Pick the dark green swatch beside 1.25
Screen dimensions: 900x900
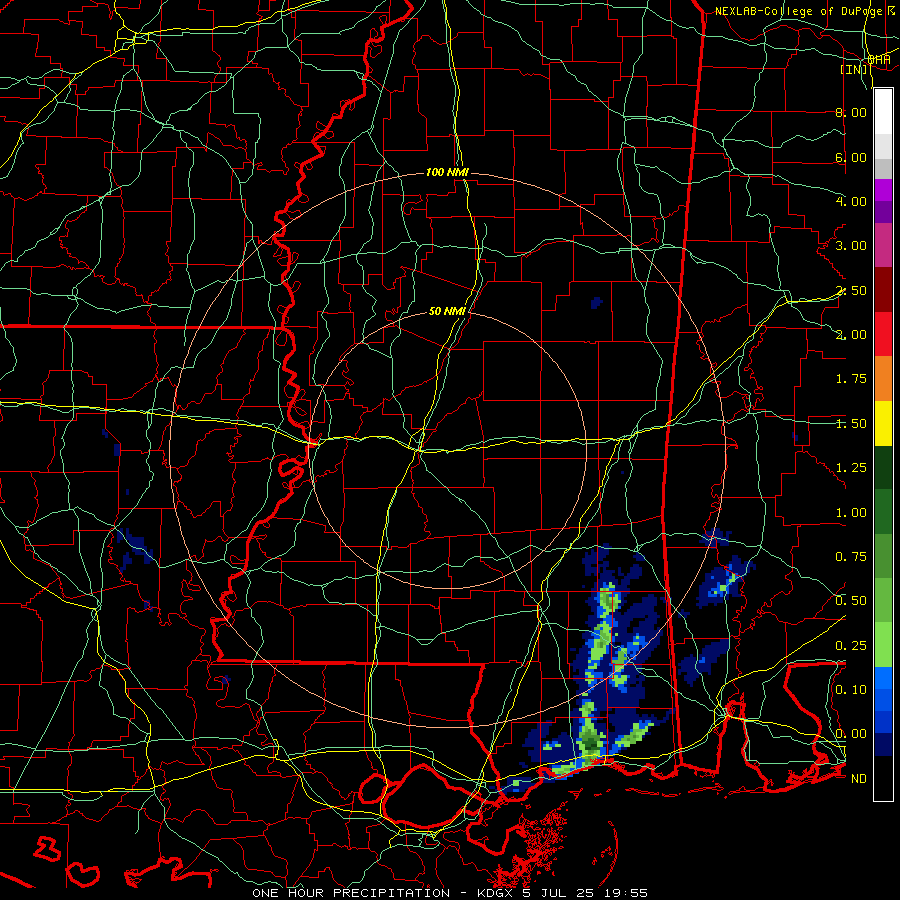coord(883,467)
